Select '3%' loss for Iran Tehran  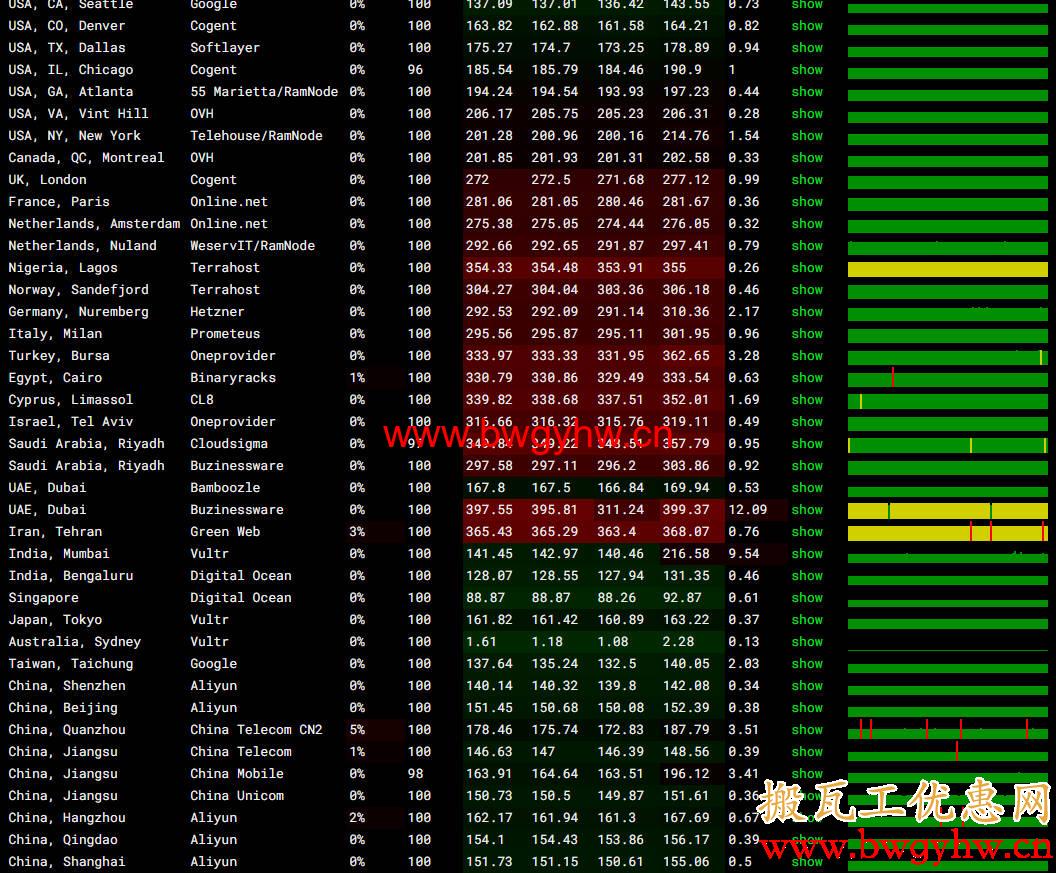[357, 531]
